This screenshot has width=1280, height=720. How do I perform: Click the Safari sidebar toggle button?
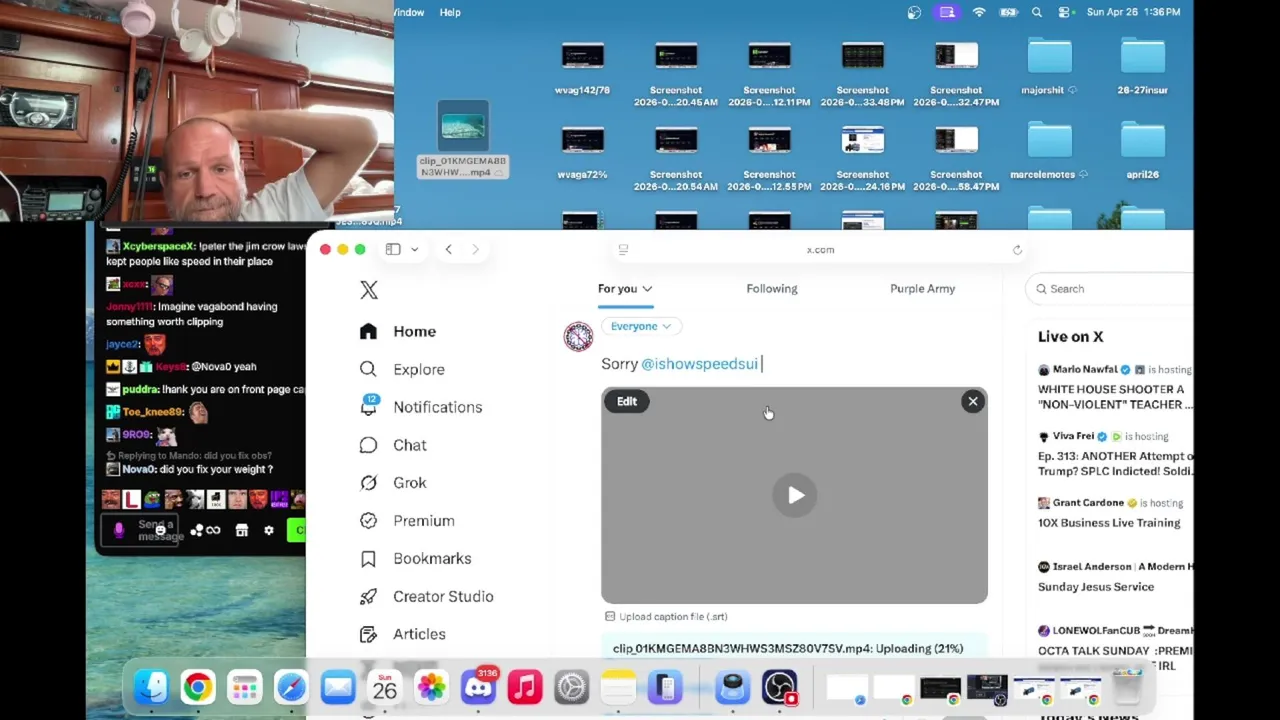393,250
